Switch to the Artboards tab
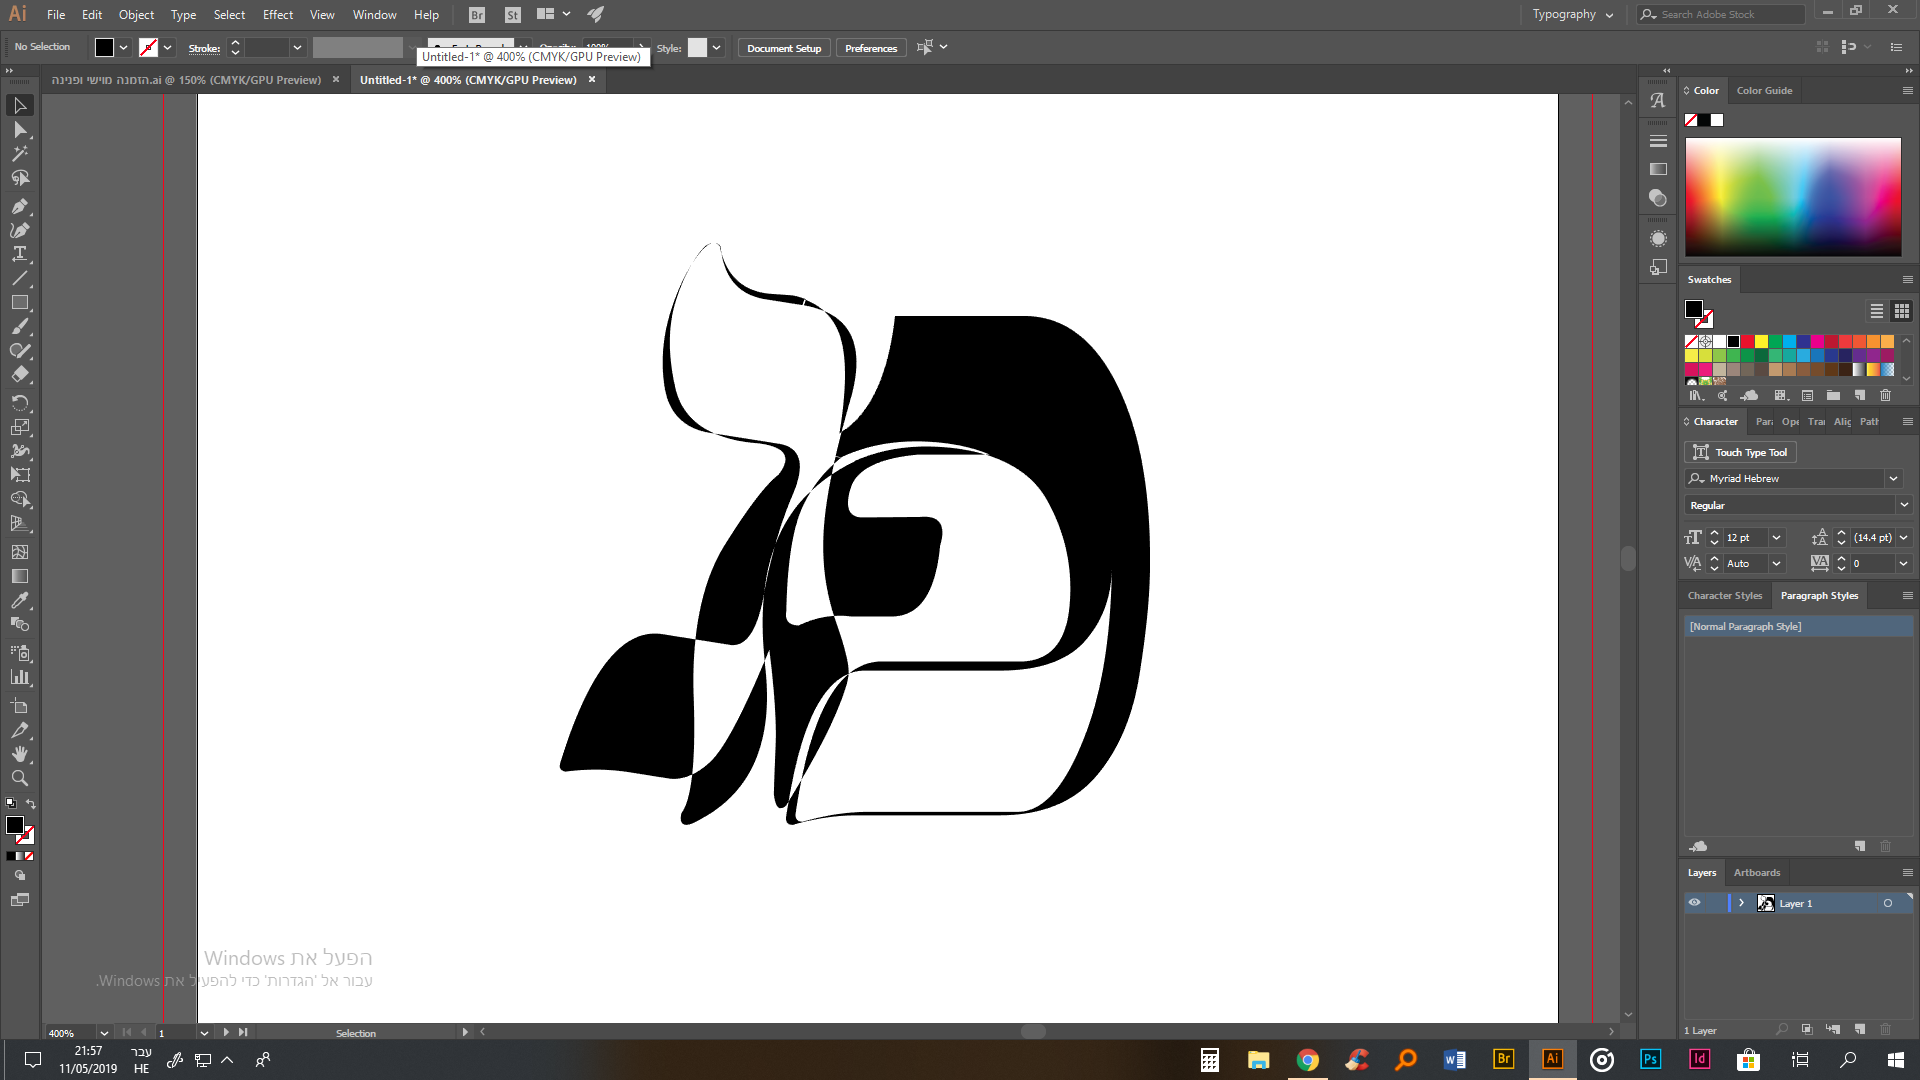1920x1080 pixels. pos(1756,872)
